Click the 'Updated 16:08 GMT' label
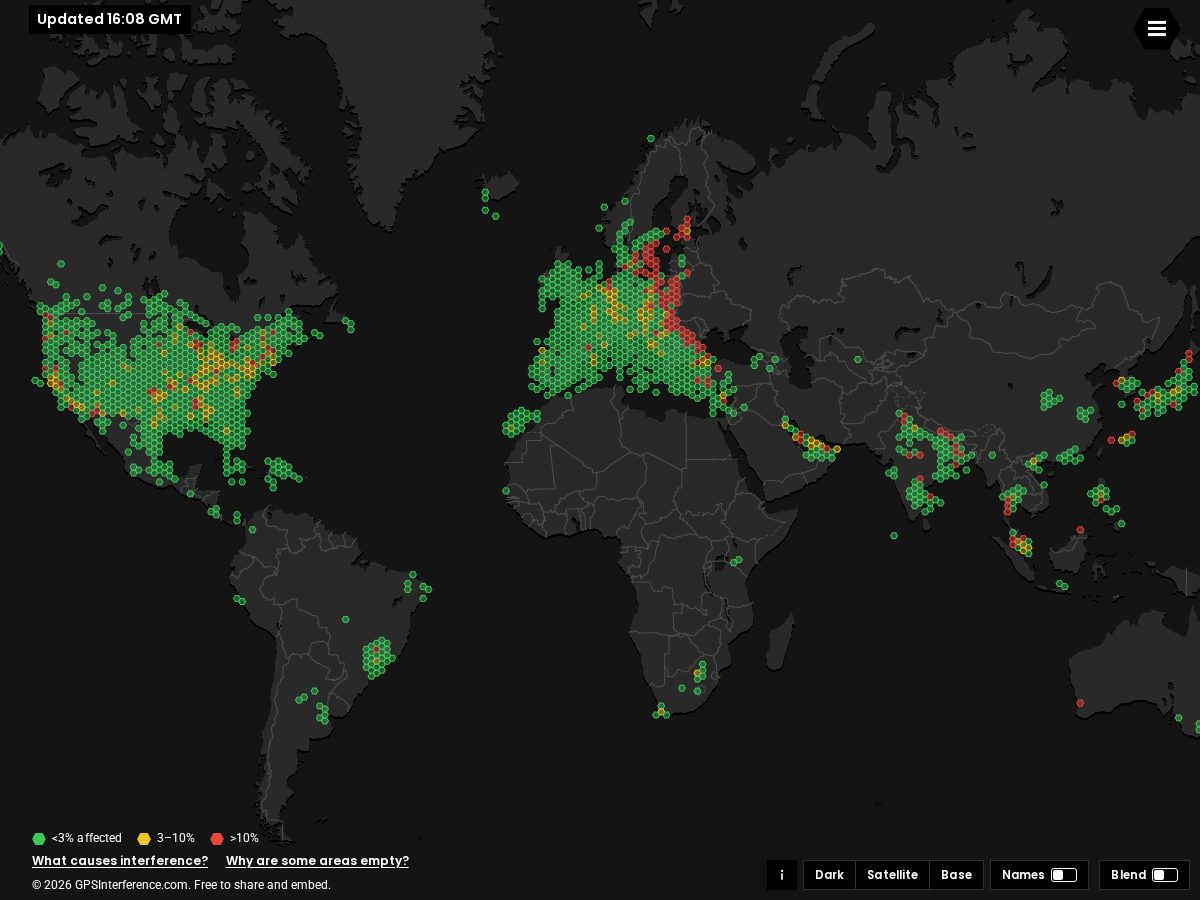The image size is (1200, 900). (110, 19)
